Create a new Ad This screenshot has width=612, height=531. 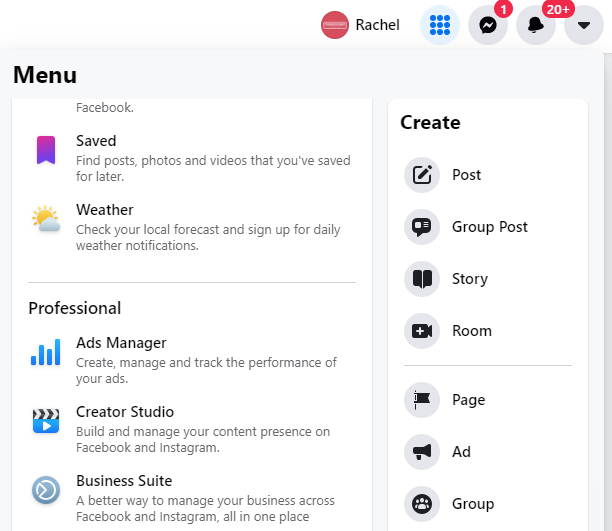488,452
